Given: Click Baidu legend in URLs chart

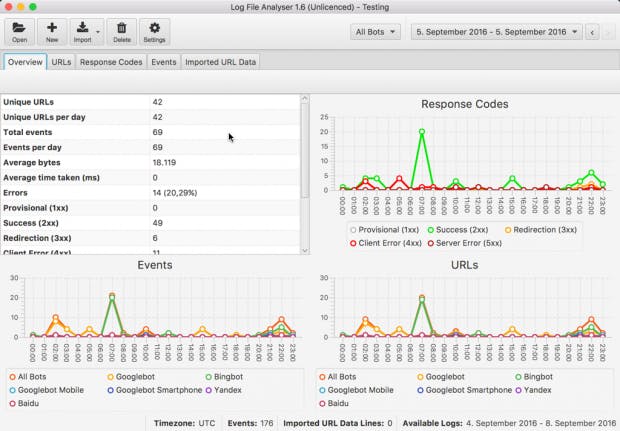Looking at the screenshot, I should click(x=335, y=403).
